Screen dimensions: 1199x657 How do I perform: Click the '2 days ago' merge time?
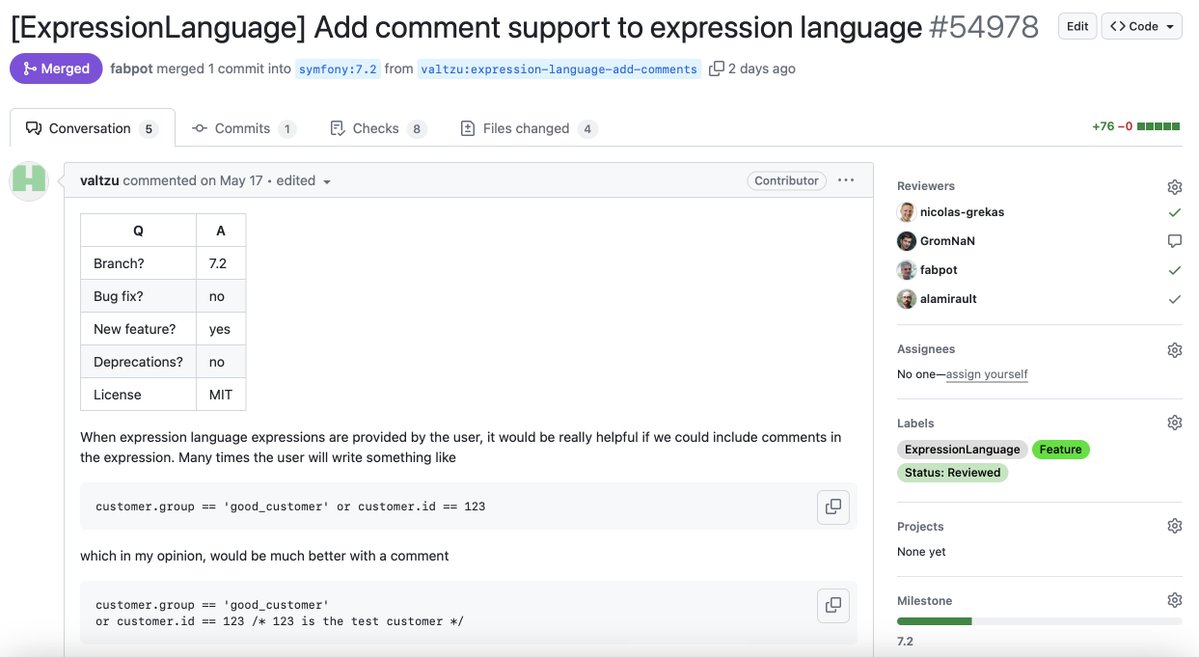[x=762, y=69]
